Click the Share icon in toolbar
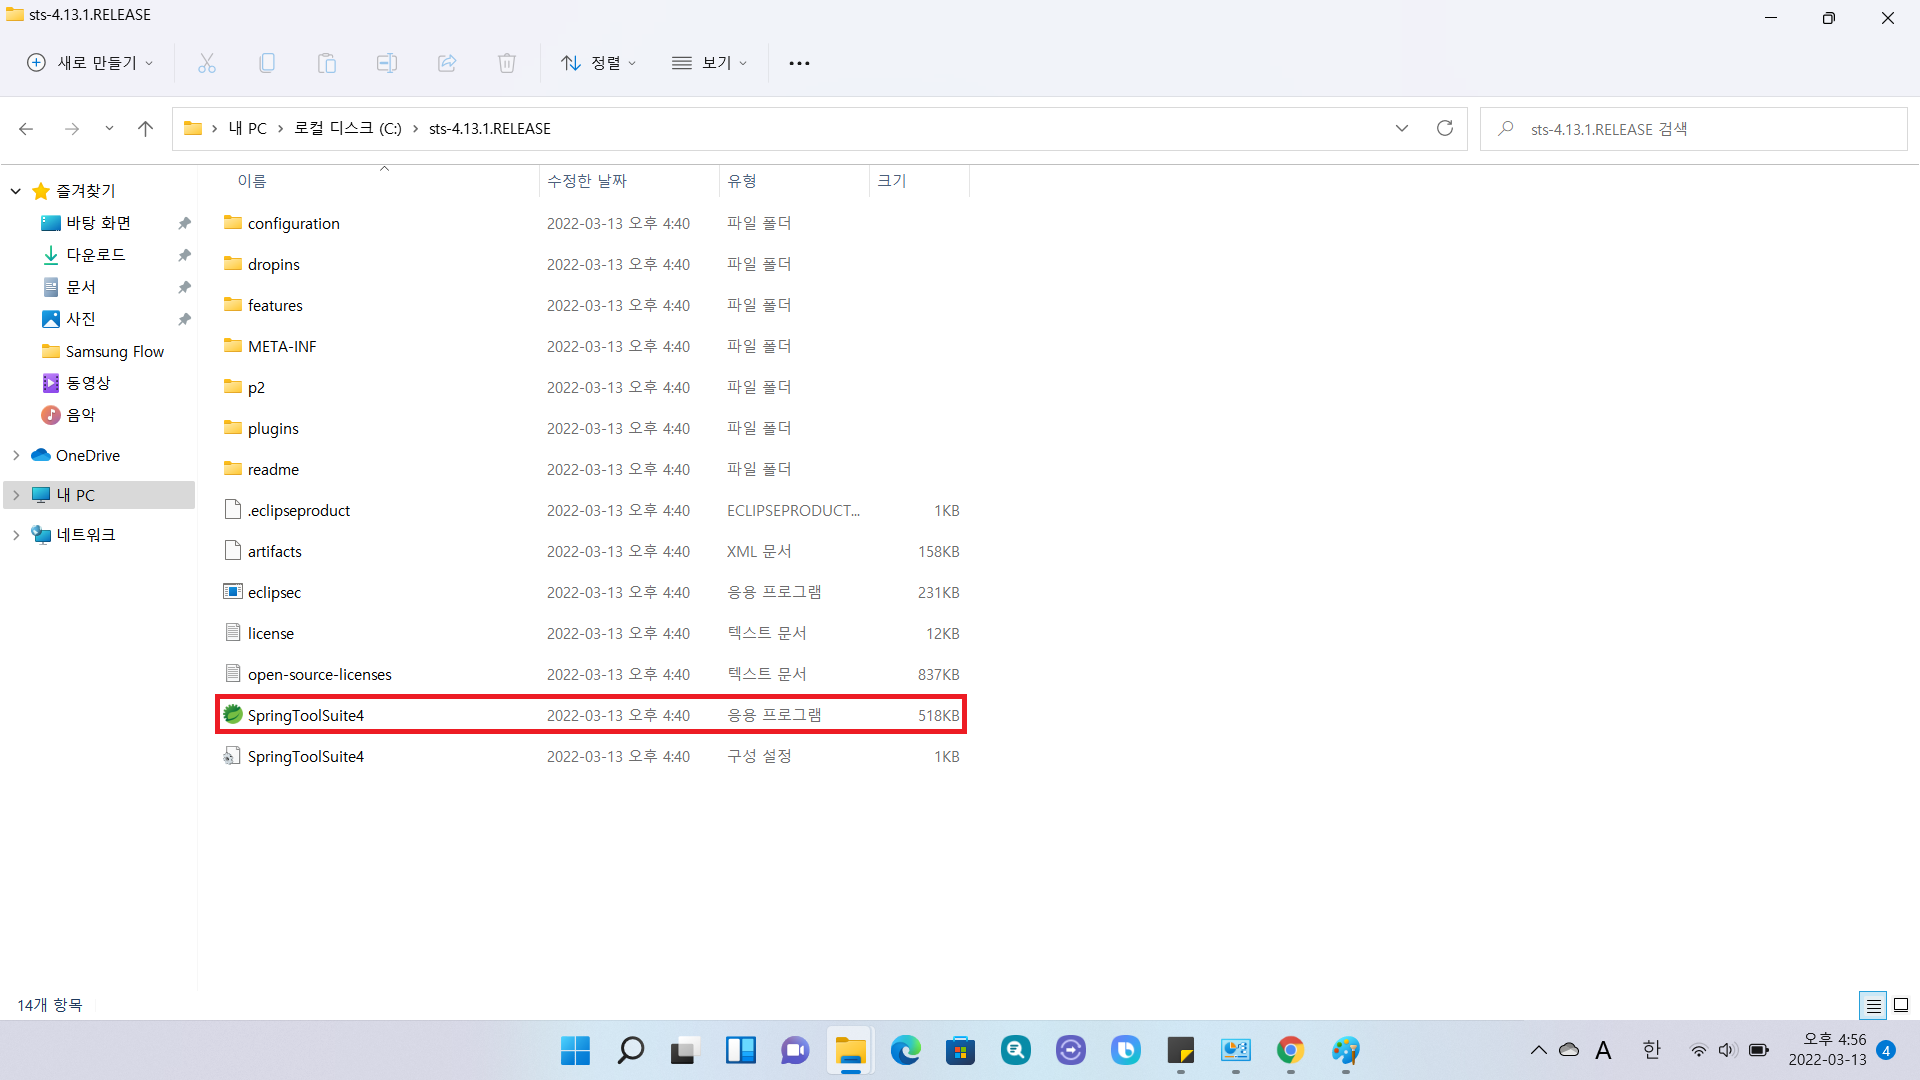This screenshot has height=1080, width=1920. tap(447, 63)
